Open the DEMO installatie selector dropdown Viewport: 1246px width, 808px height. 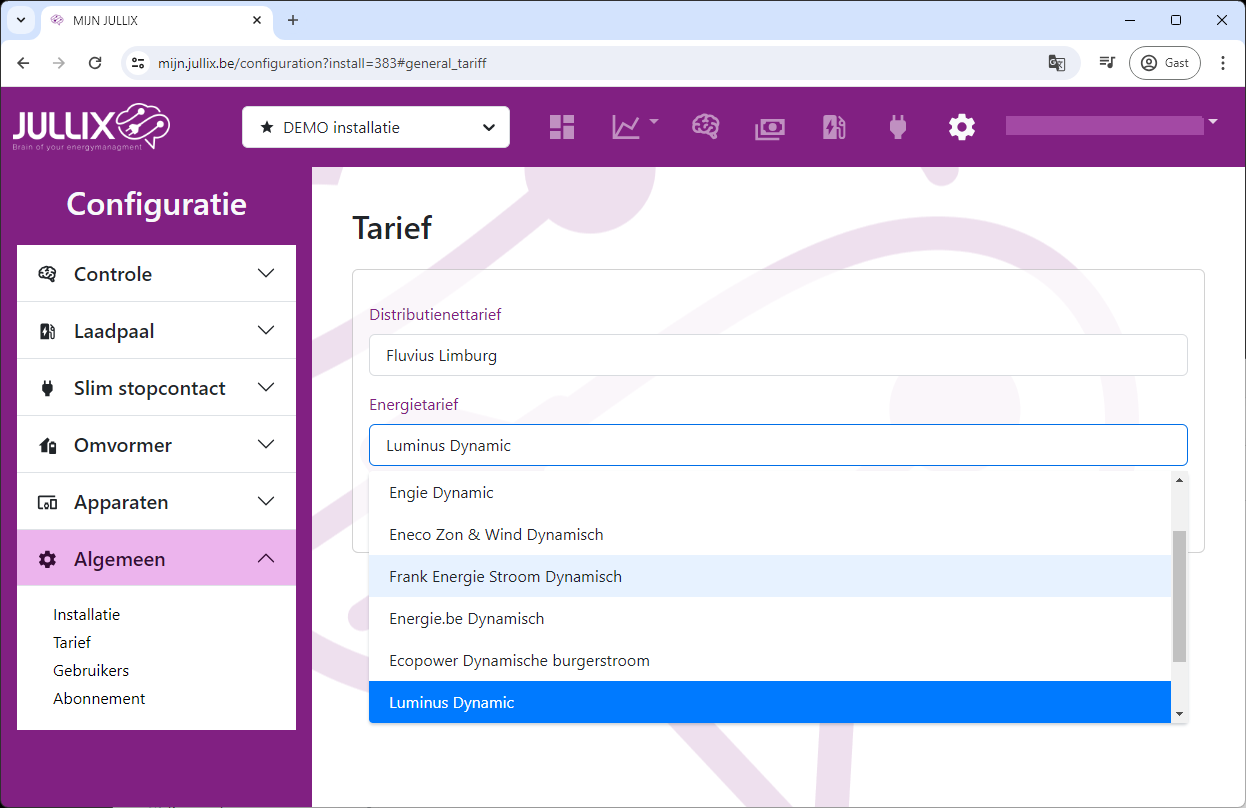pyautogui.click(x=376, y=127)
